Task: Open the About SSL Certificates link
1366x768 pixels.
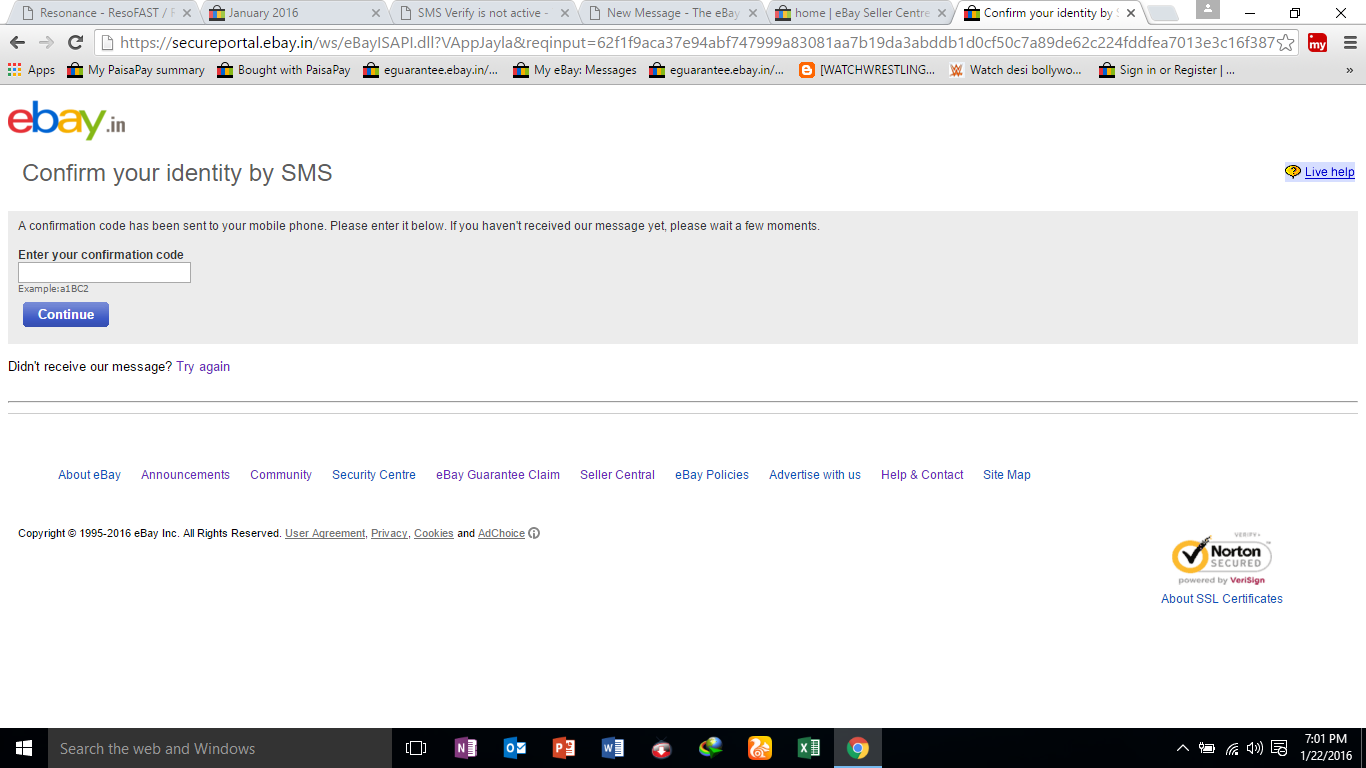Action: pos(1222,599)
